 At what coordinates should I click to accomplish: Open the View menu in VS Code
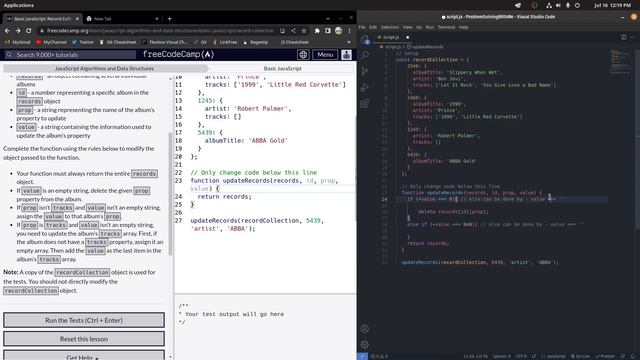(x=407, y=27)
